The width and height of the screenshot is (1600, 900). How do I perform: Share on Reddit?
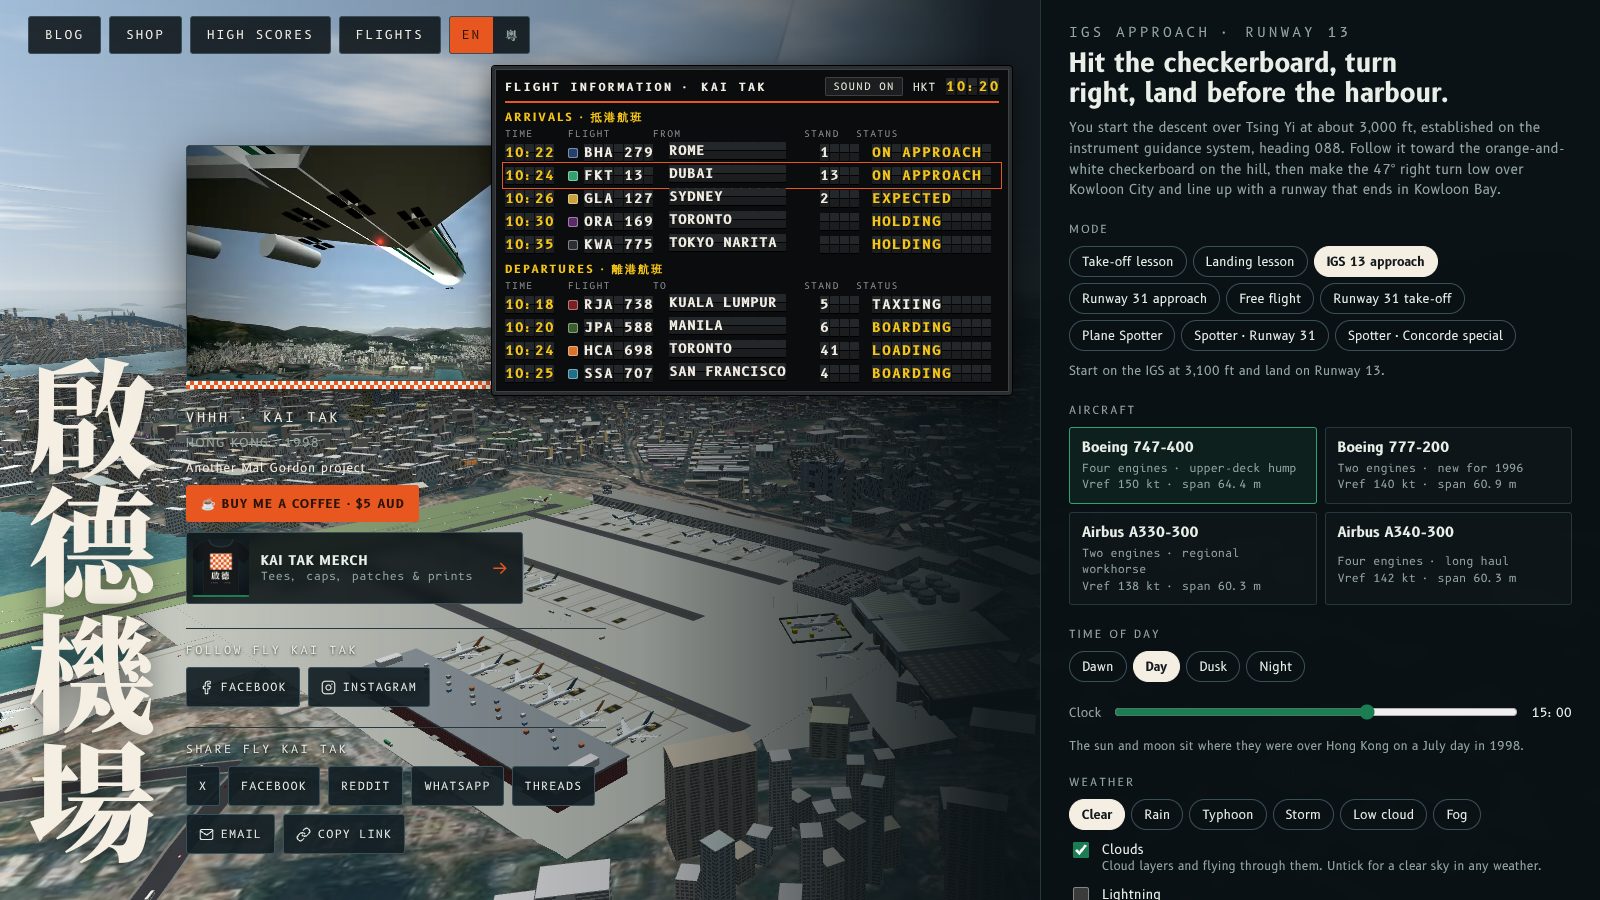365,786
